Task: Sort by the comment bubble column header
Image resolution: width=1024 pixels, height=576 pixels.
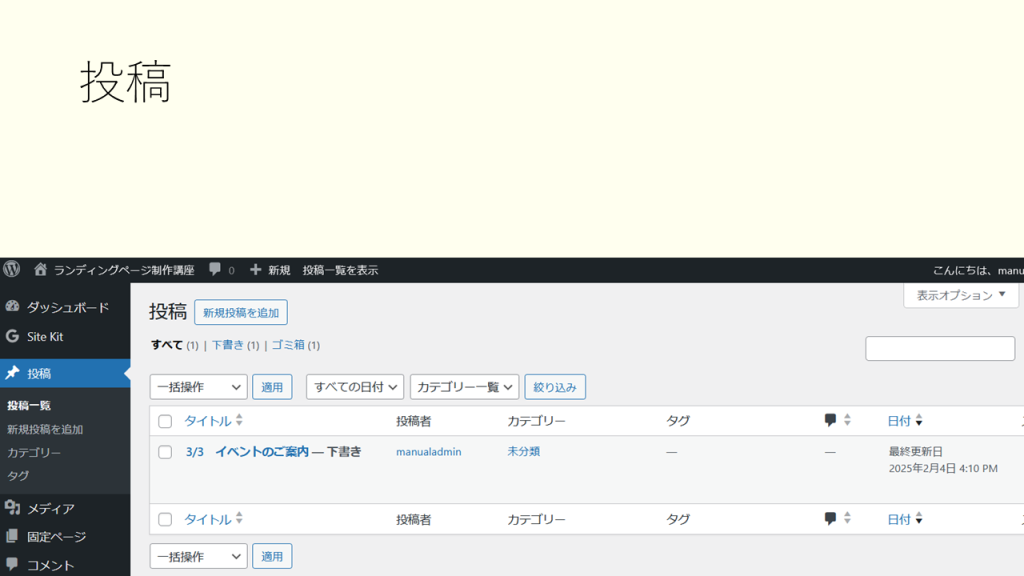Action: pos(831,421)
